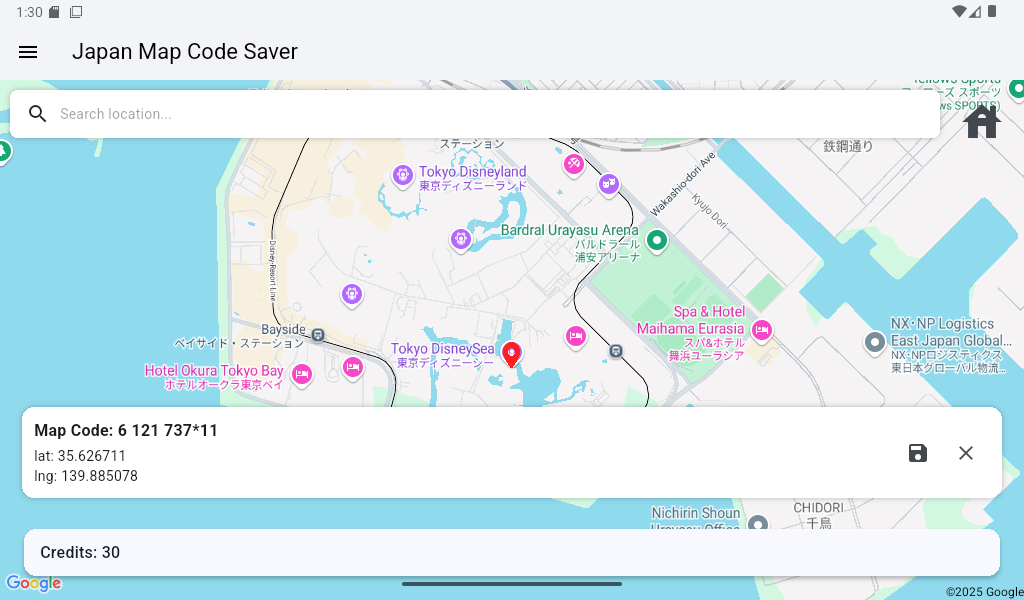The image size is (1024, 600).
Task: Close the map code card
Action: coord(966,452)
